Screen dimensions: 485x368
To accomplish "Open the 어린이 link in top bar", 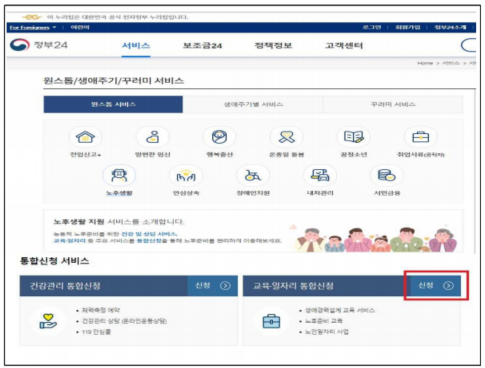I will 80,27.
